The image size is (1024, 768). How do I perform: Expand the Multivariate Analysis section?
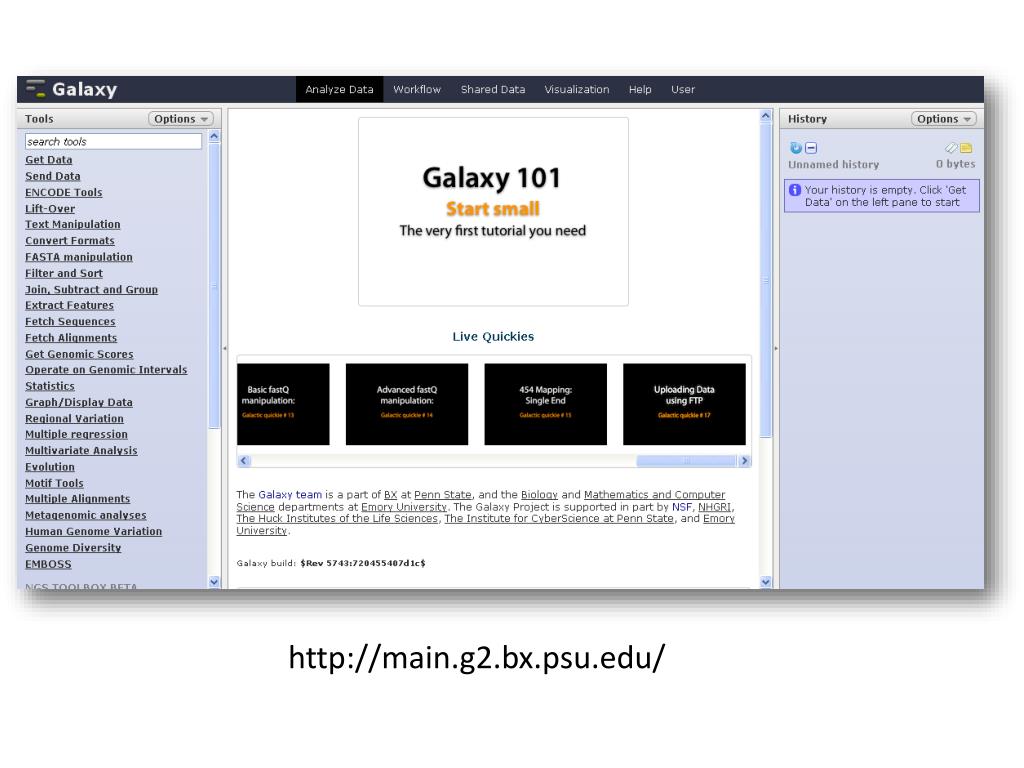[82, 451]
